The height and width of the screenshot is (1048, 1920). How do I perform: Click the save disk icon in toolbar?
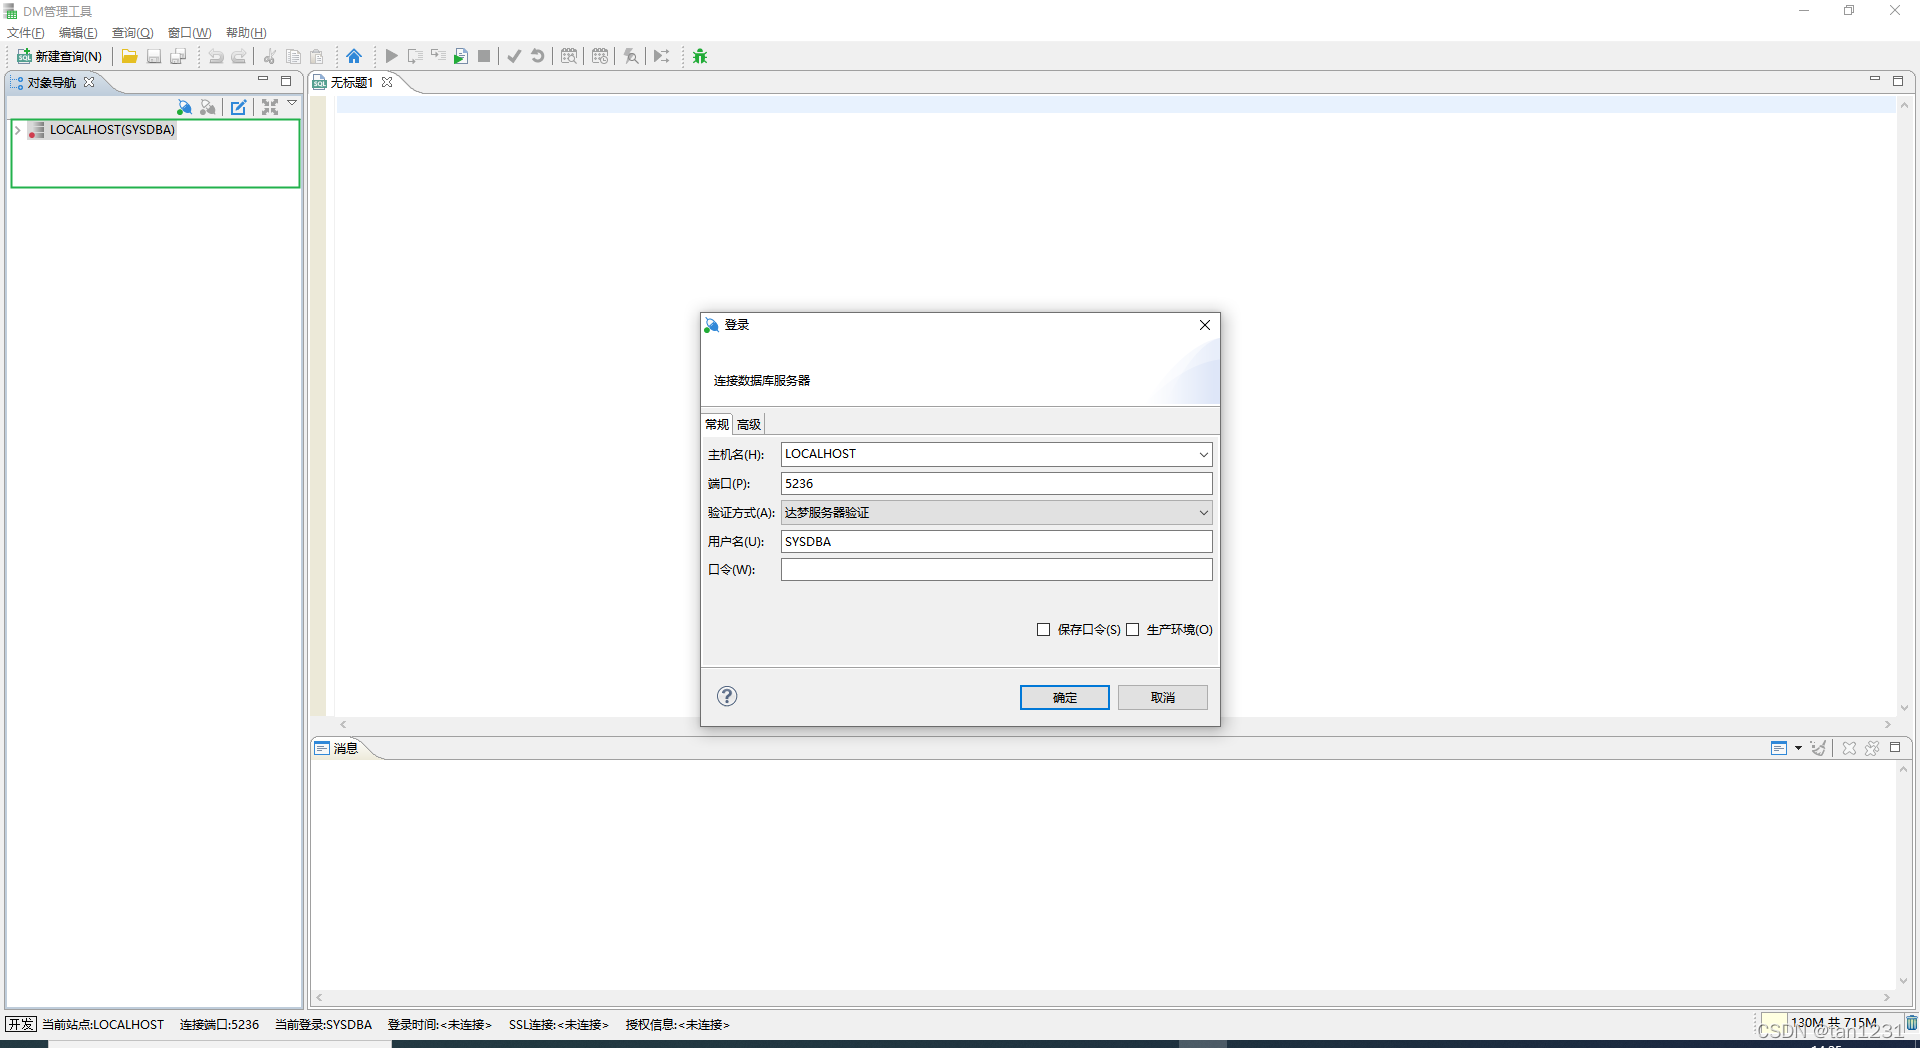point(154,56)
